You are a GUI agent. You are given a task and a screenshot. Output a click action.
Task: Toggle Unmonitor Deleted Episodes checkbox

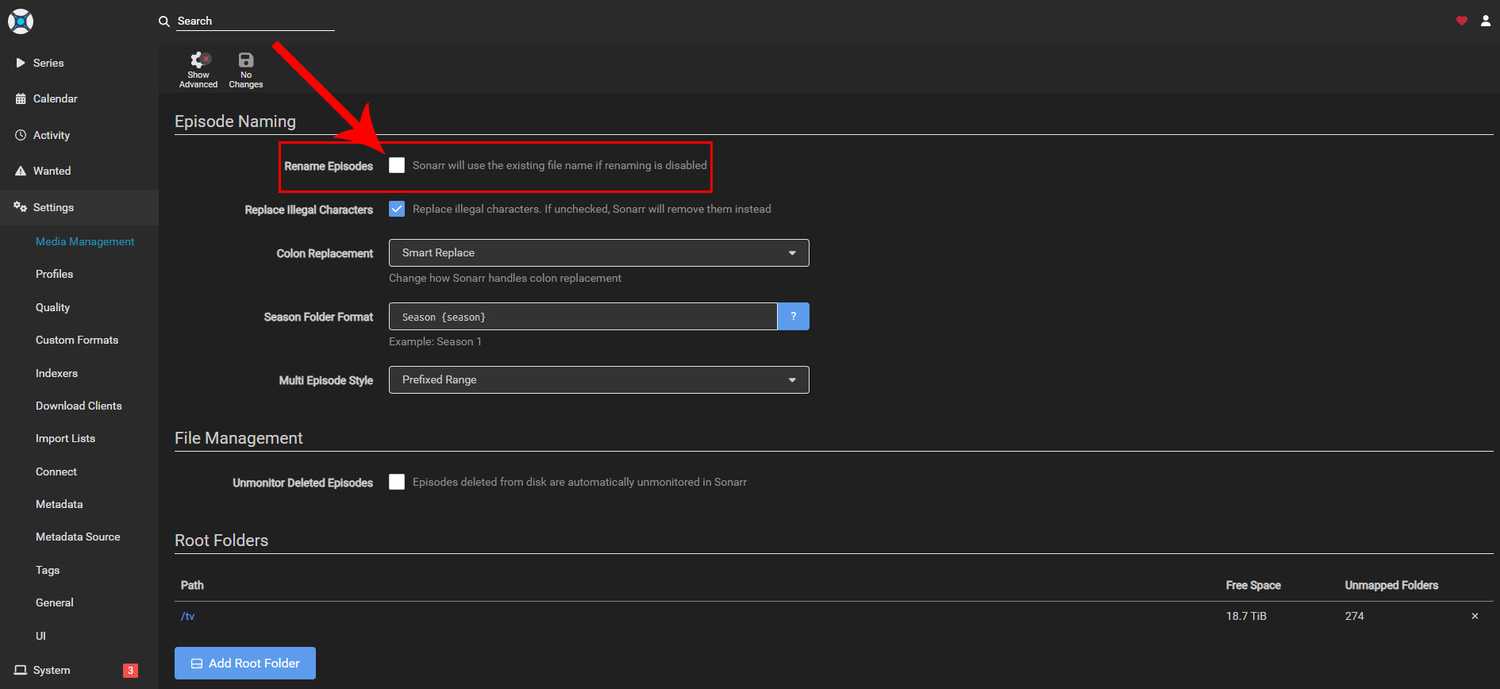point(397,482)
